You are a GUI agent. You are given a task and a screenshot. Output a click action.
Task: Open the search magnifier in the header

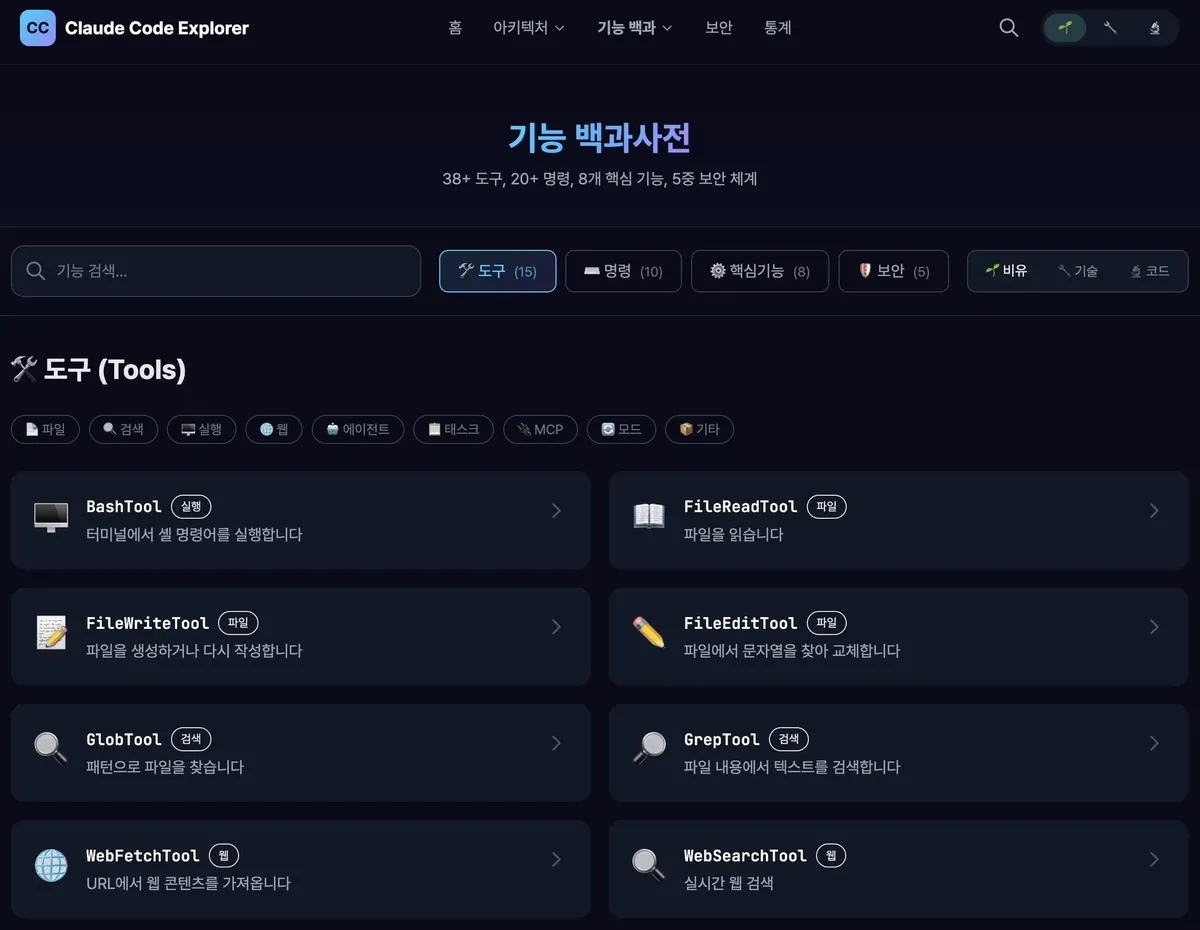[x=1009, y=28]
